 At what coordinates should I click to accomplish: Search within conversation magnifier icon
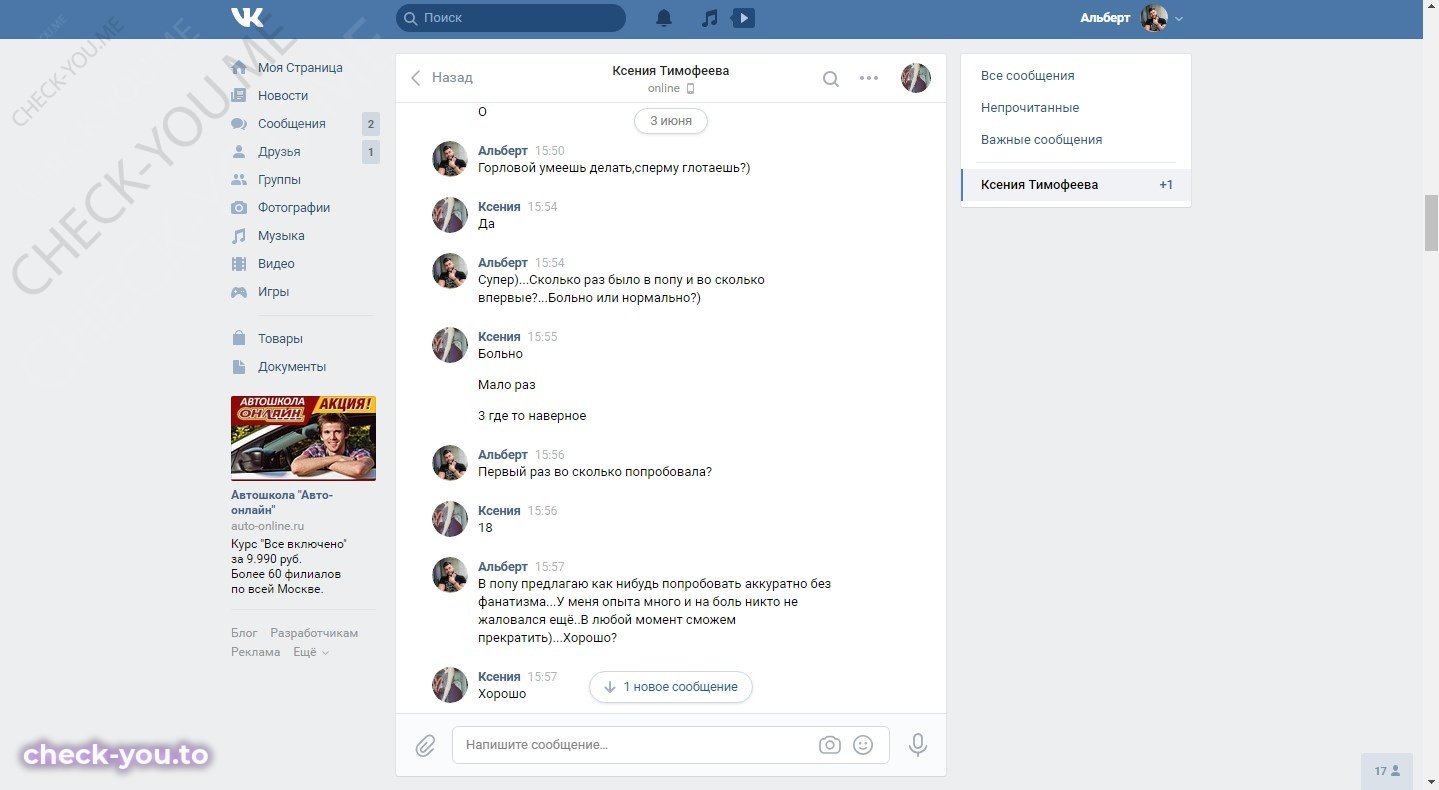(830, 78)
